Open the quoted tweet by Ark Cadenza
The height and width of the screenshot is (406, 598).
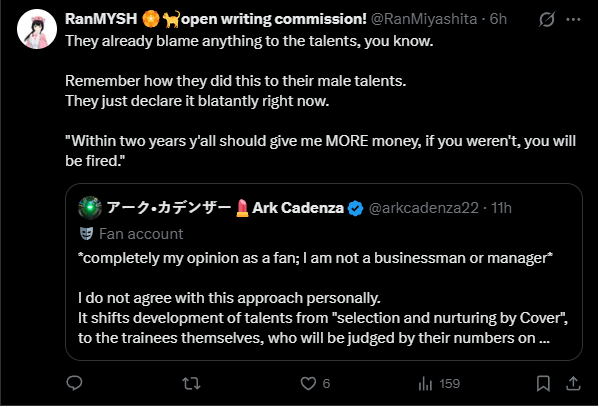tap(324, 272)
